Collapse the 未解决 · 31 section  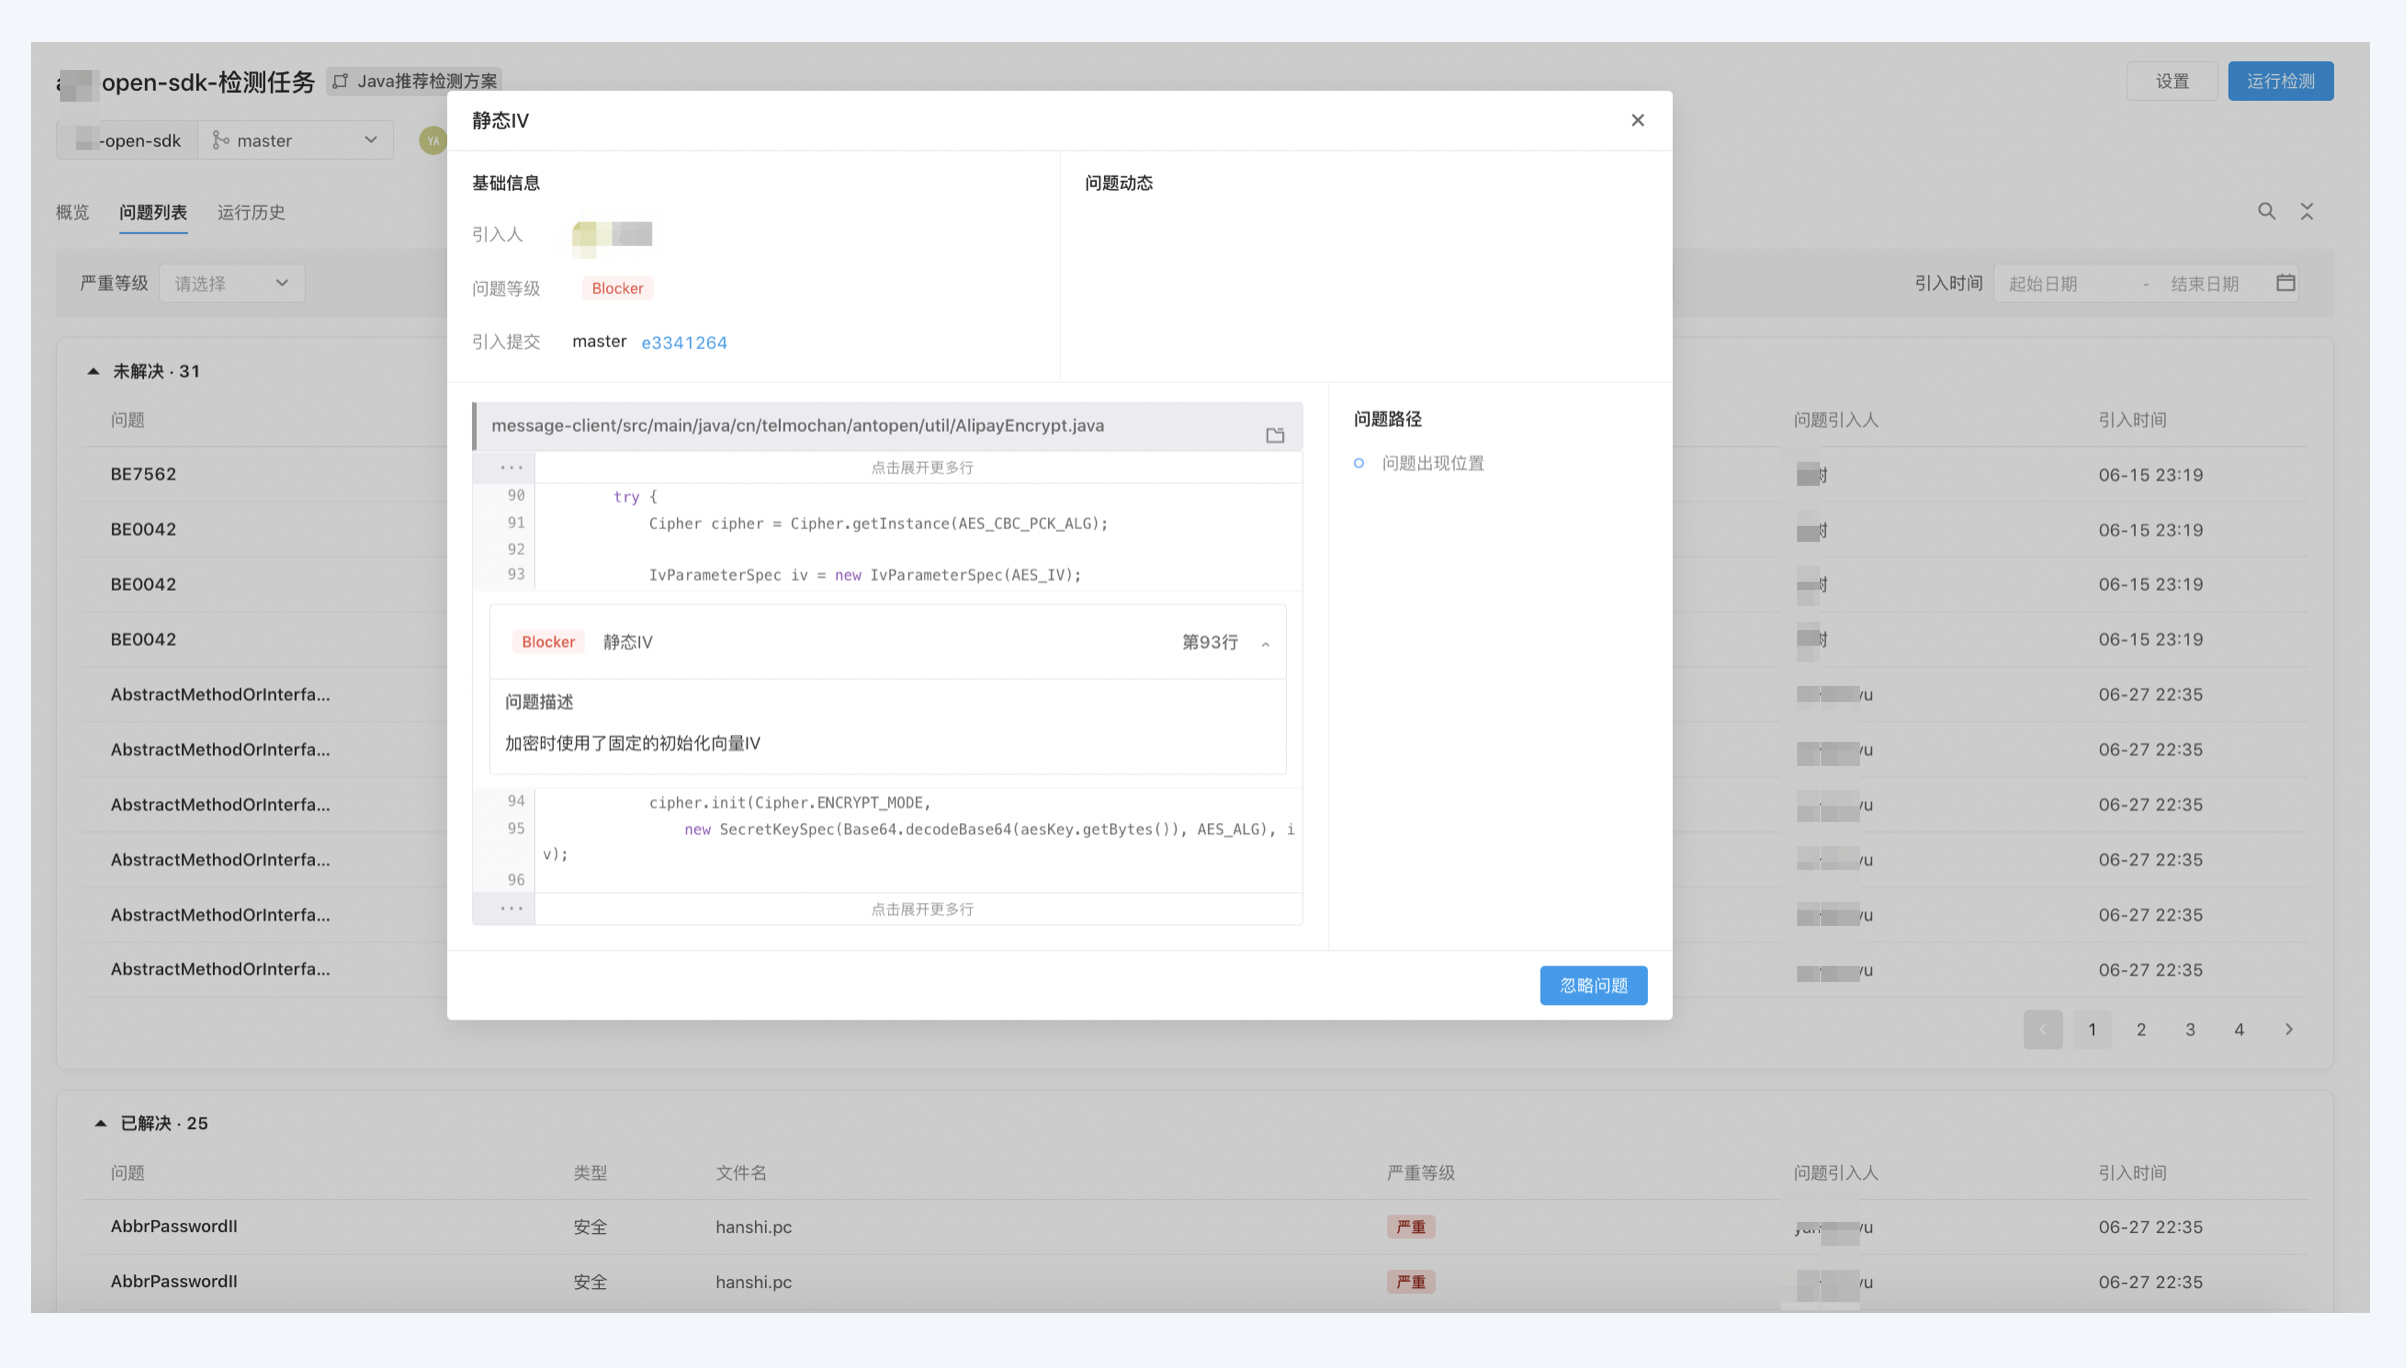point(93,371)
